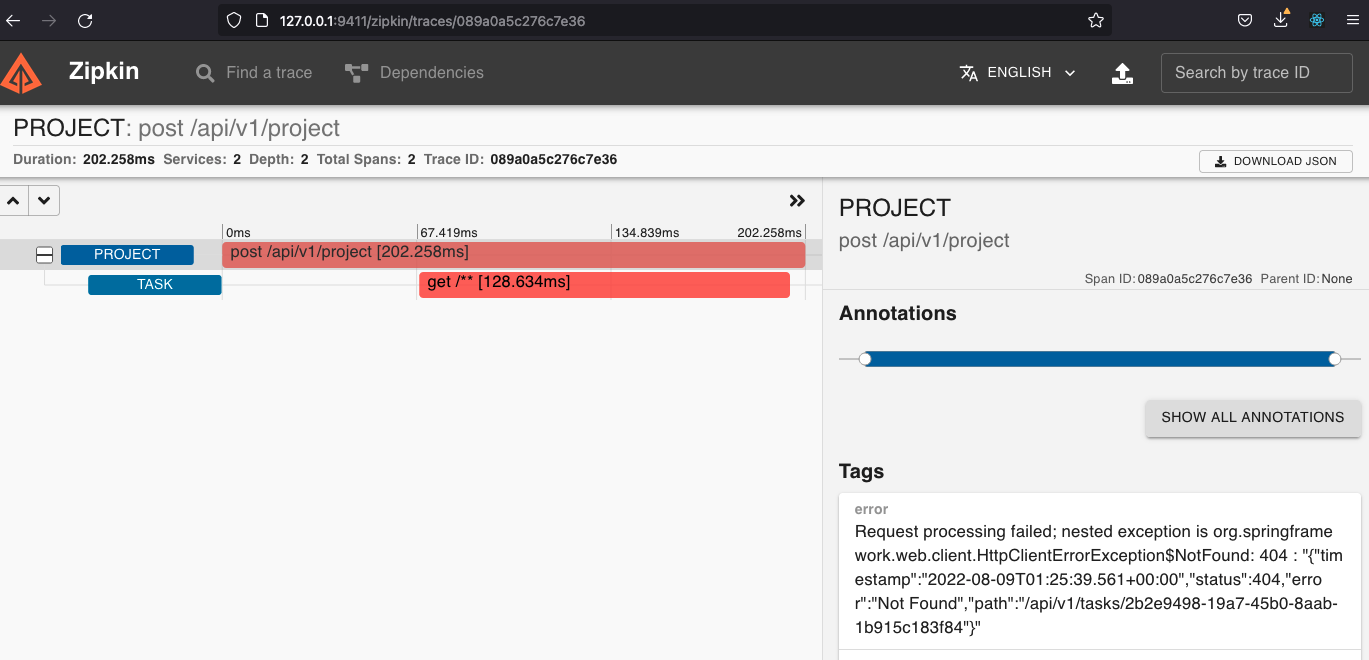Screen dimensions: 1369x660
Task: Click the Zipkin logo icon
Action: (21, 73)
